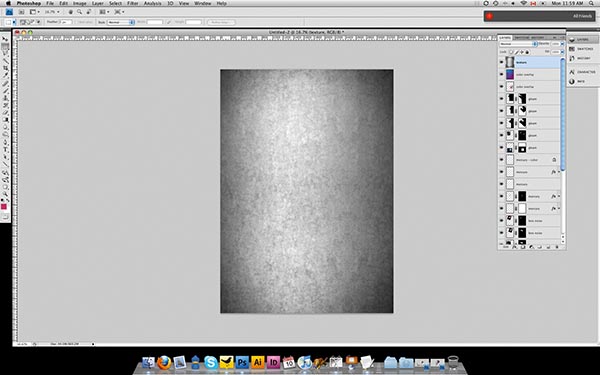The height and width of the screenshot is (375, 600).
Task: Select the Eraser tool
Action: [x=5, y=113]
